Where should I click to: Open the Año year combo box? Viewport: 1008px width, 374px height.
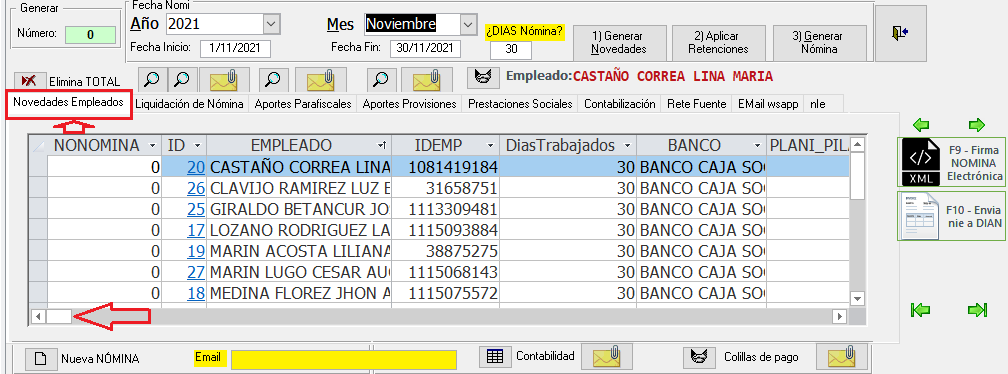click(272, 24)
